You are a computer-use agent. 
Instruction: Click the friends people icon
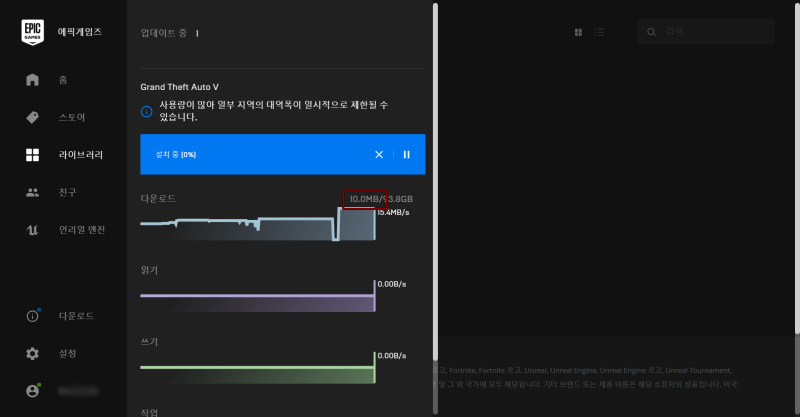coord(32,192)
